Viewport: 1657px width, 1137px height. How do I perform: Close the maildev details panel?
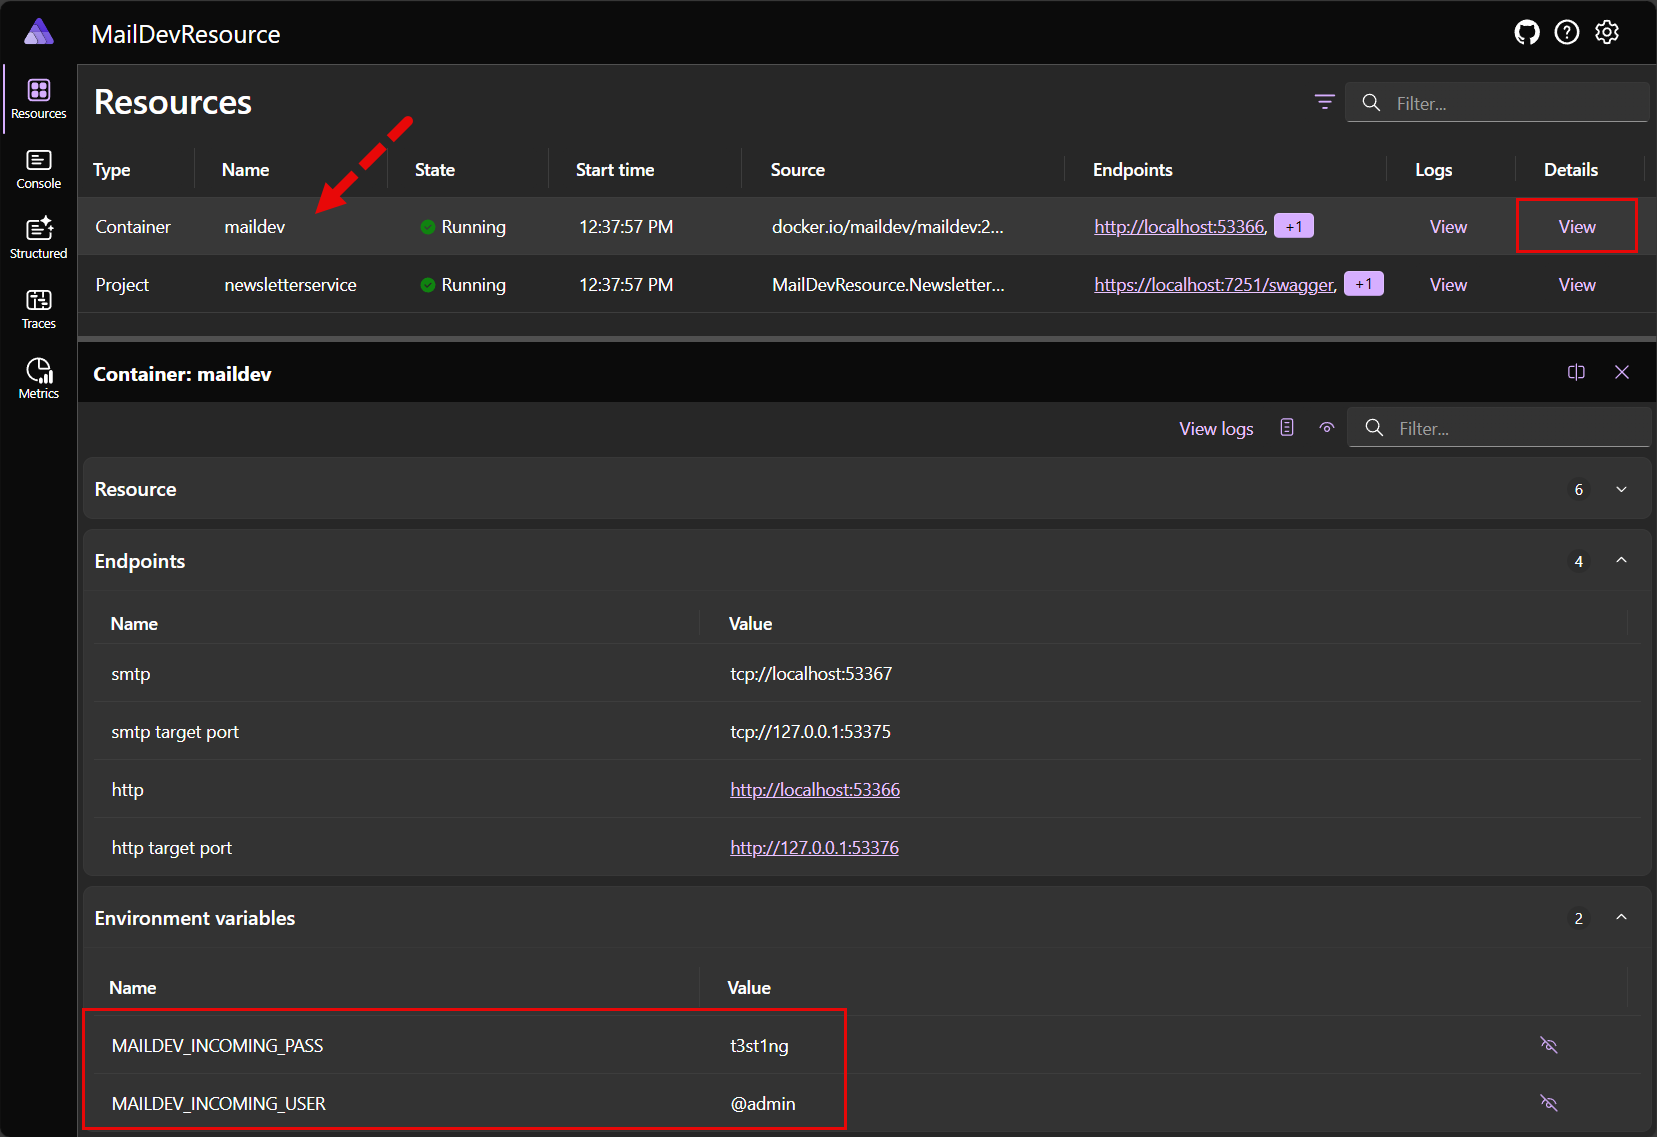(1621, 372)
